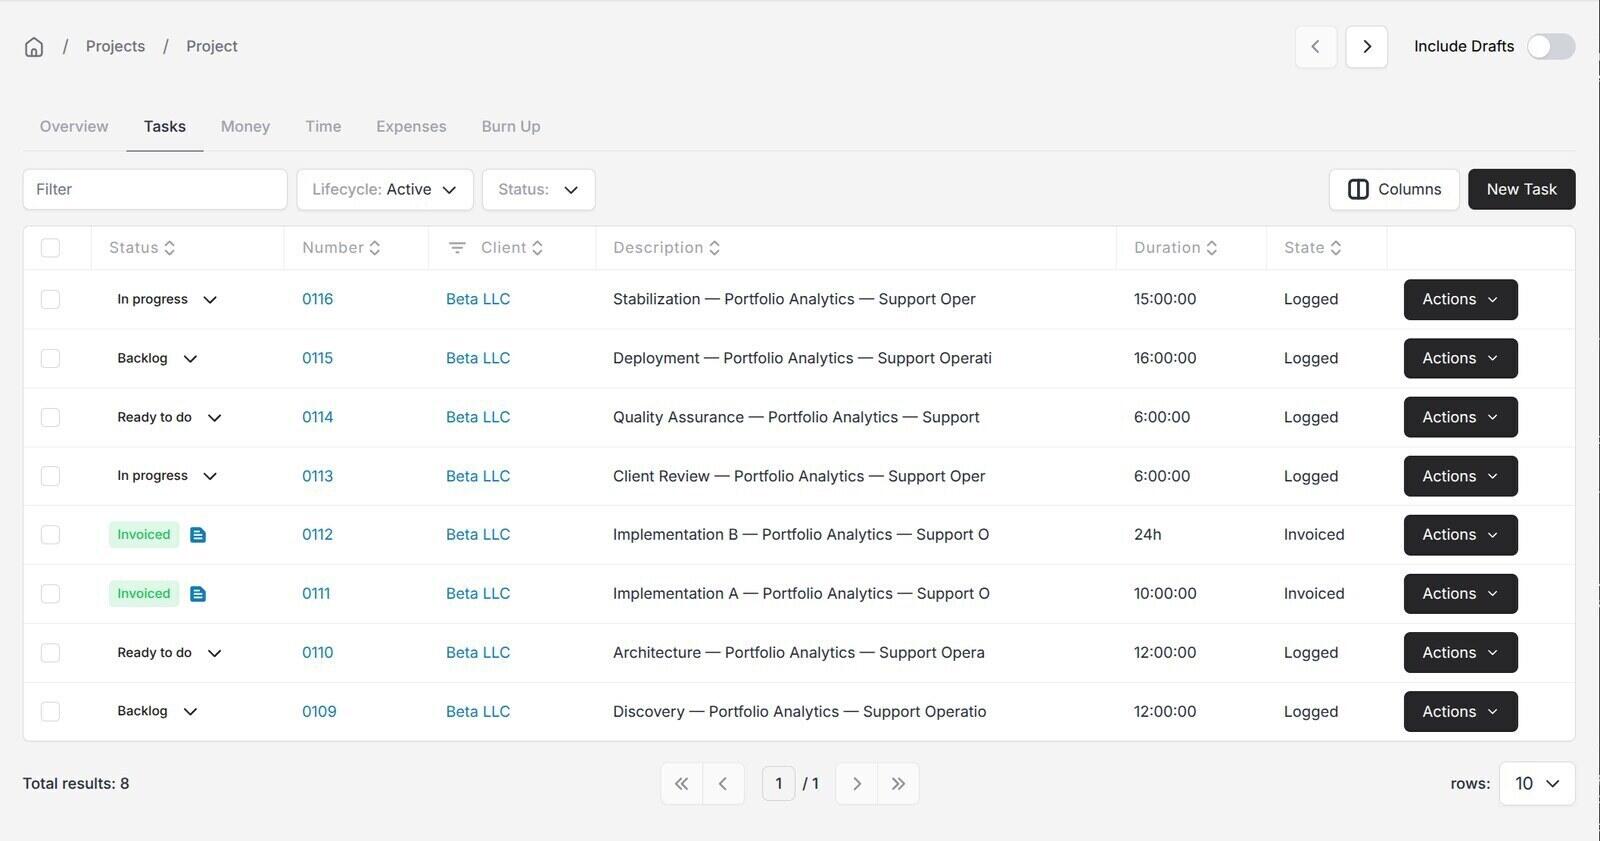Click the Filter text field
1600x841 pixels.
coord(155,190)
